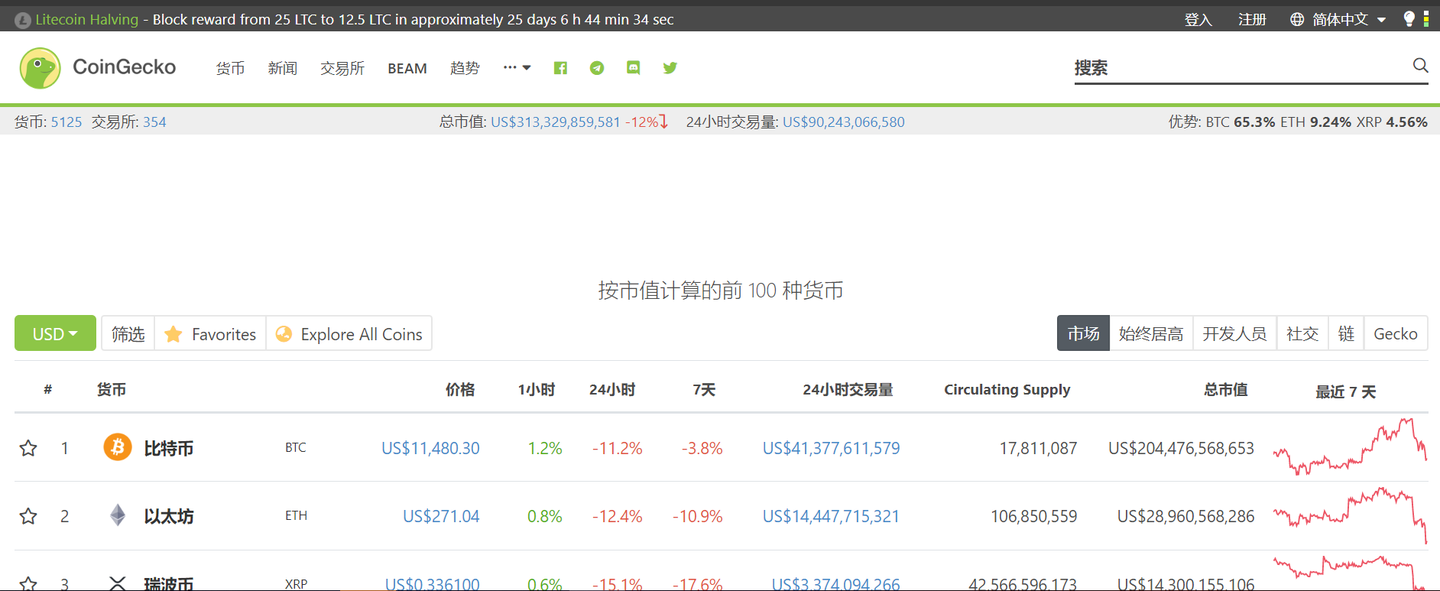This screenshot has height=591, width=1440.
Task: Open the 比特币 coin name link
Action: point(168,448)
